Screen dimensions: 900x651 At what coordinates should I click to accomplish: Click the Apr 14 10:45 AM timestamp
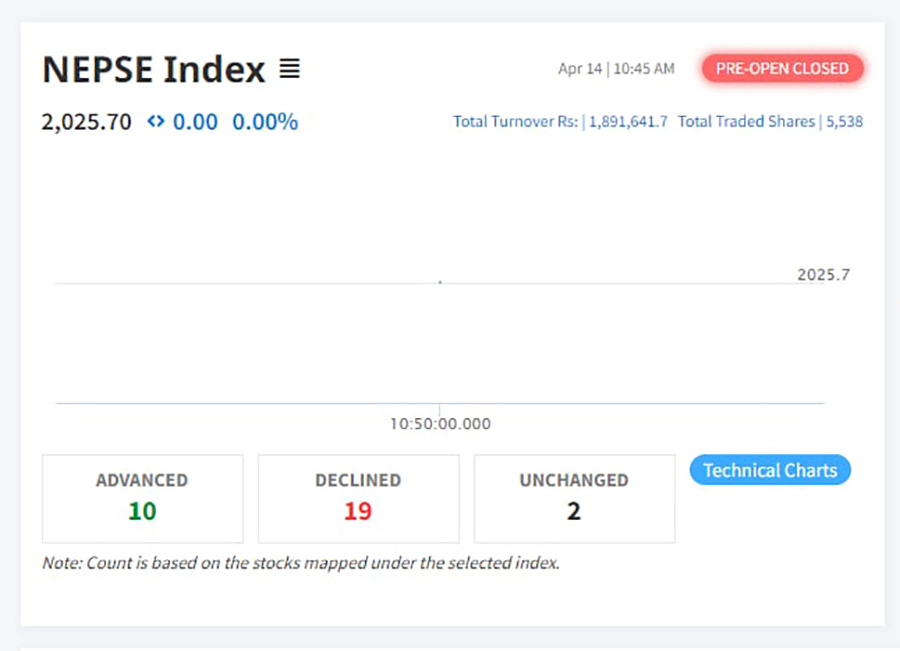pos(616,69)
